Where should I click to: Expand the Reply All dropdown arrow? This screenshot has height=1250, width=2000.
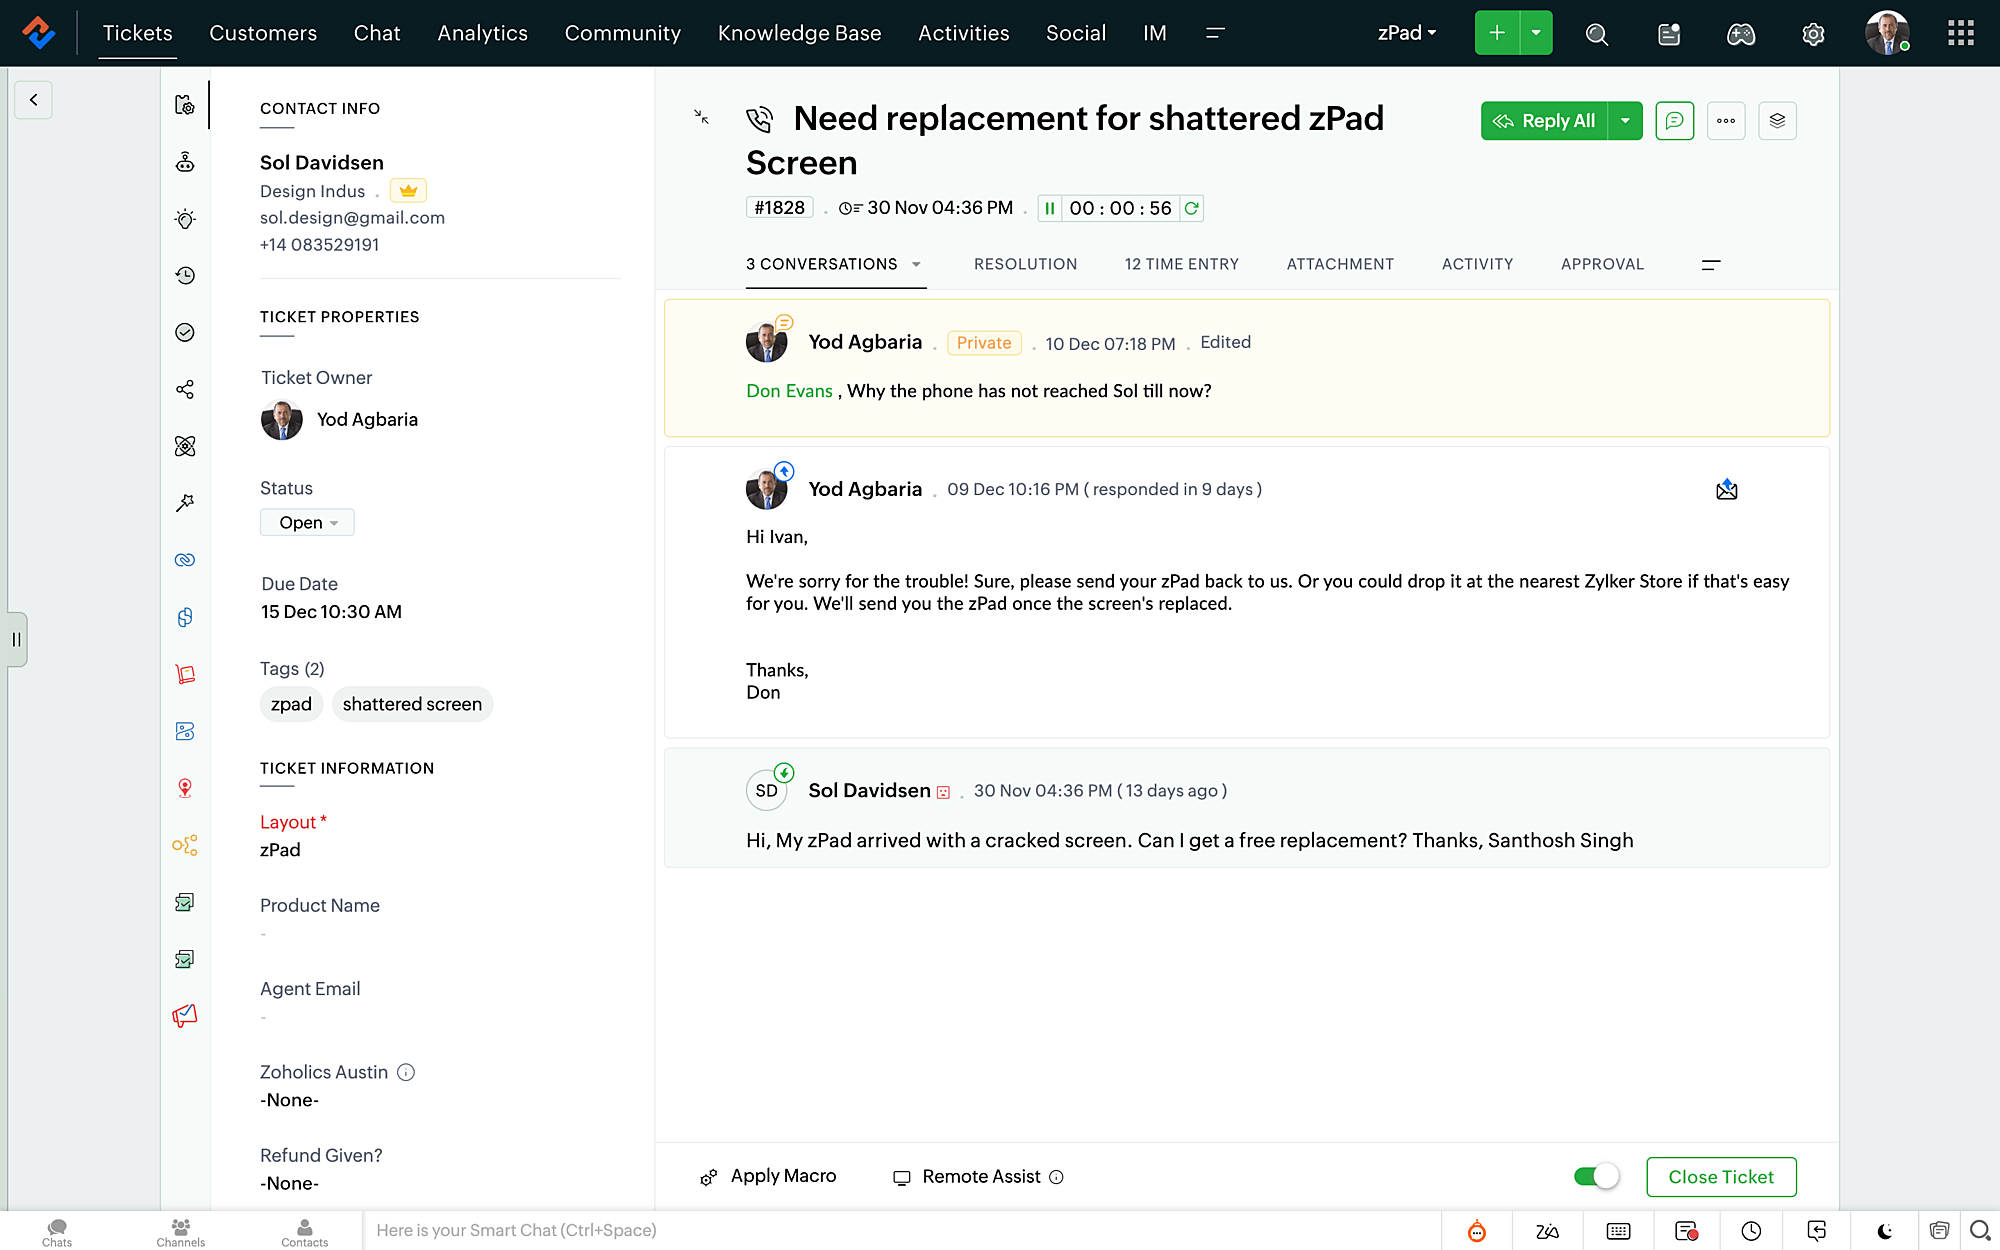[1625, 121]
